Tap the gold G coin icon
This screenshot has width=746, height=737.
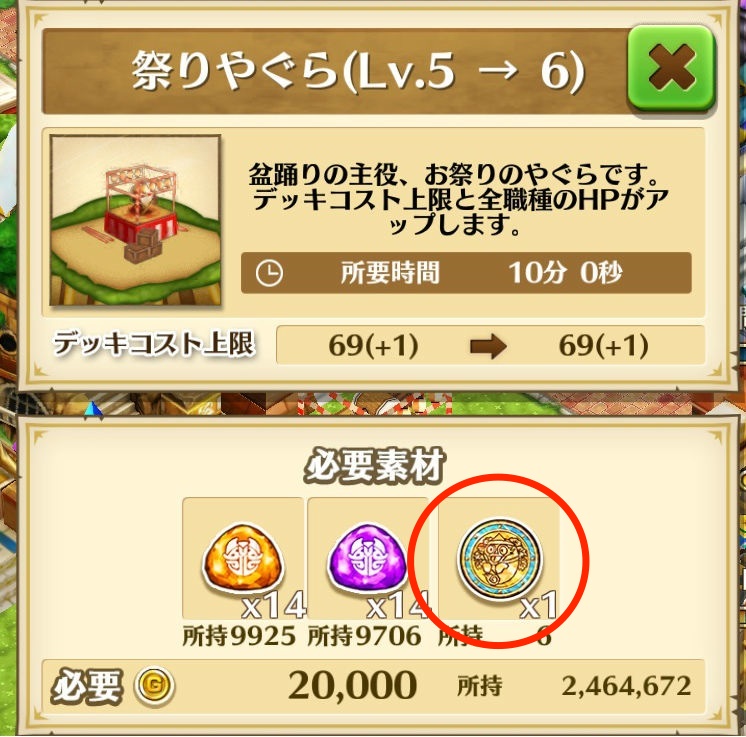[154, 686]
